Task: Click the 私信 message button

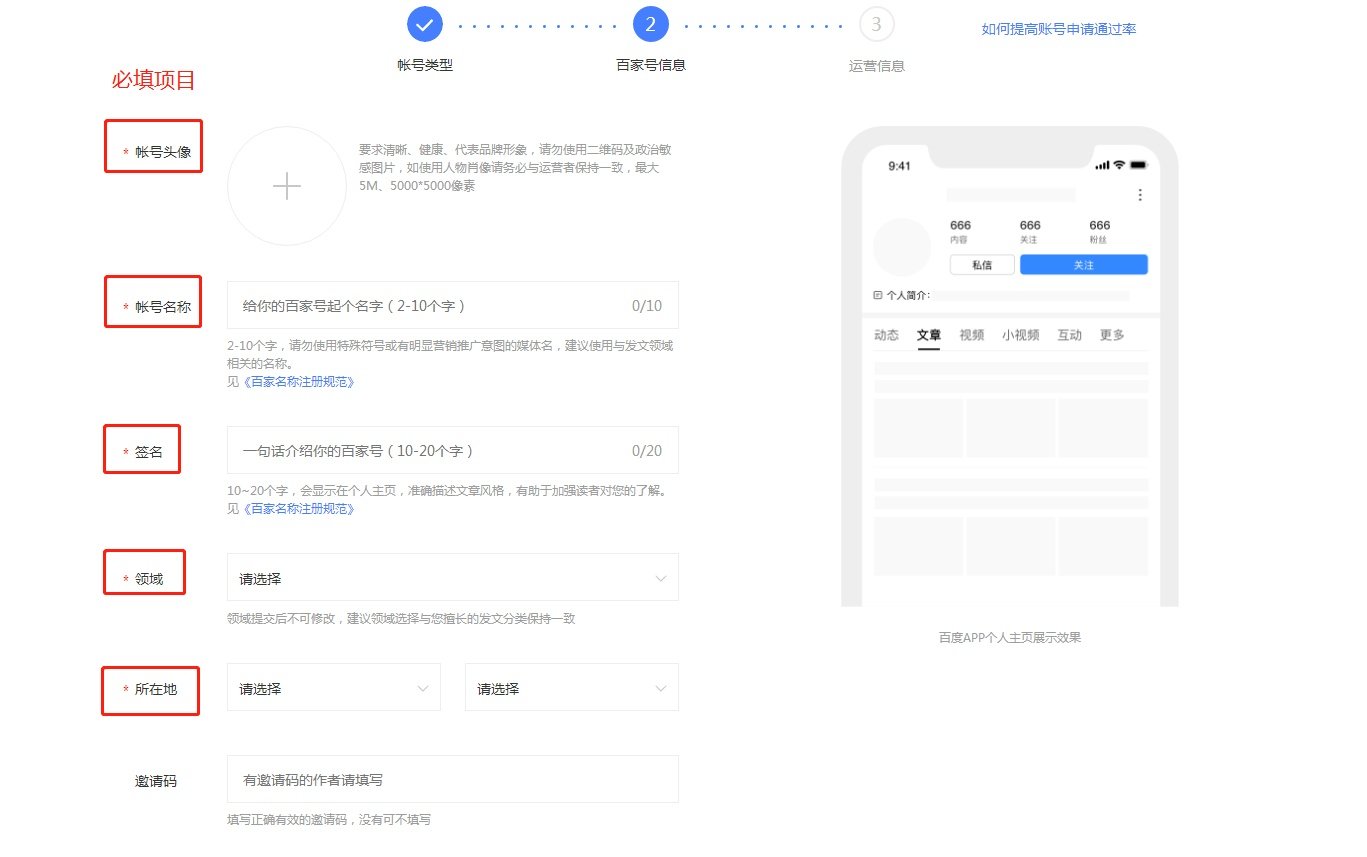Action: tap(981, 264)
